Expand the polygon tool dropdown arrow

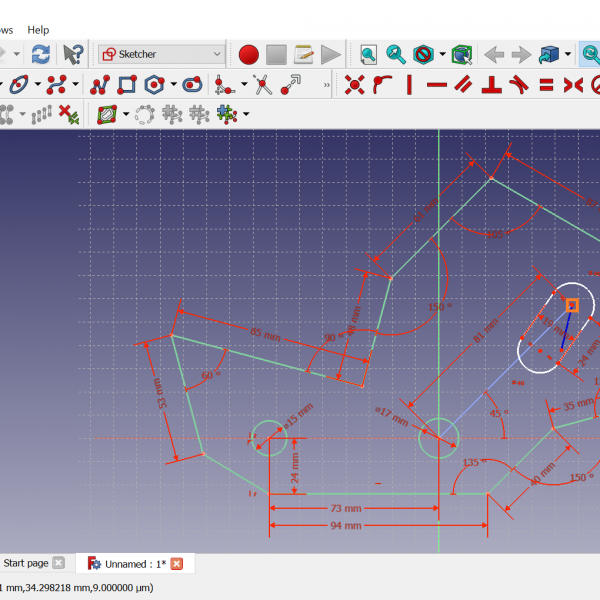coord(173,85)
